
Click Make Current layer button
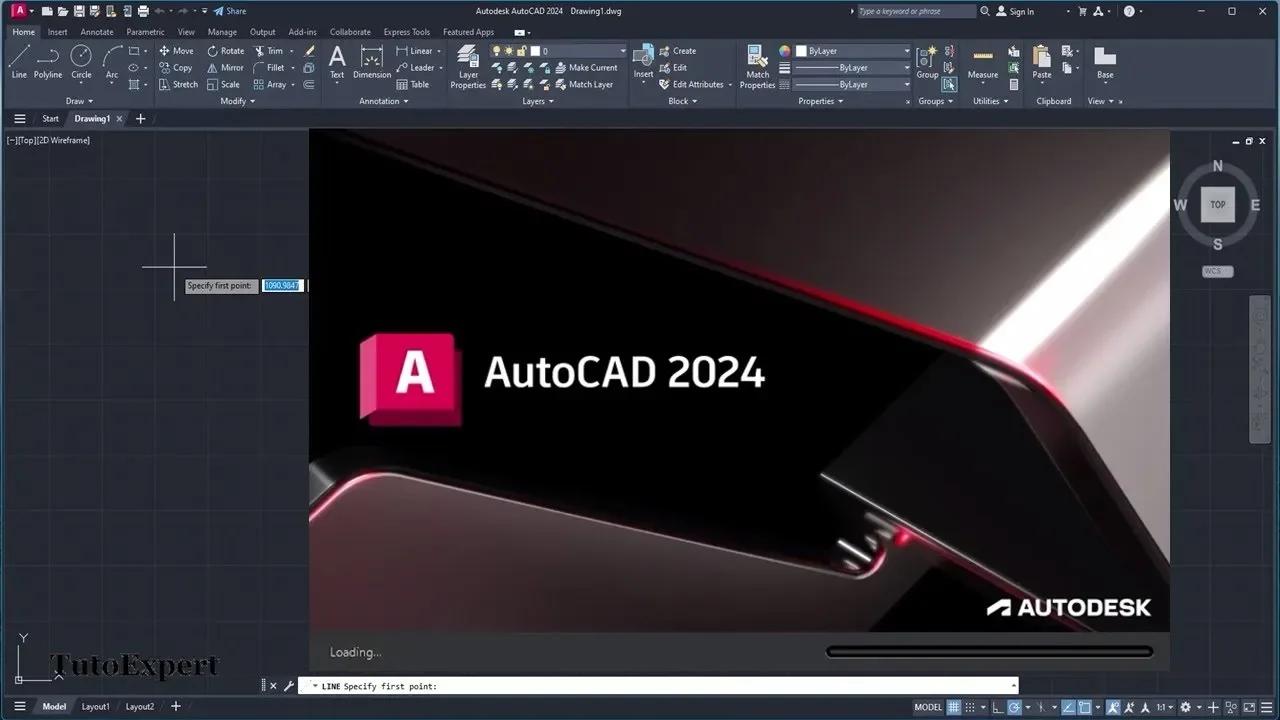[x=585, y=68]
